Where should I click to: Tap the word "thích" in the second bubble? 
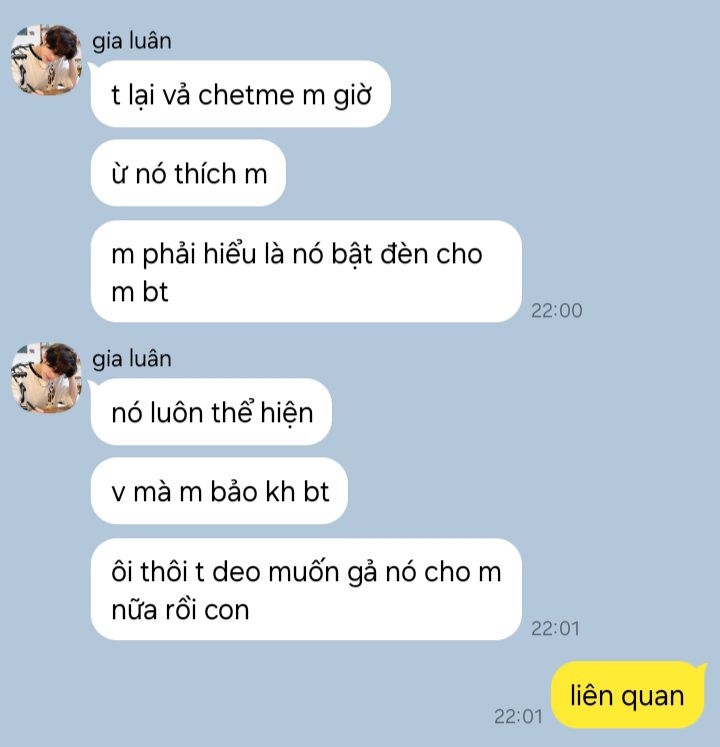coord(205,173)
